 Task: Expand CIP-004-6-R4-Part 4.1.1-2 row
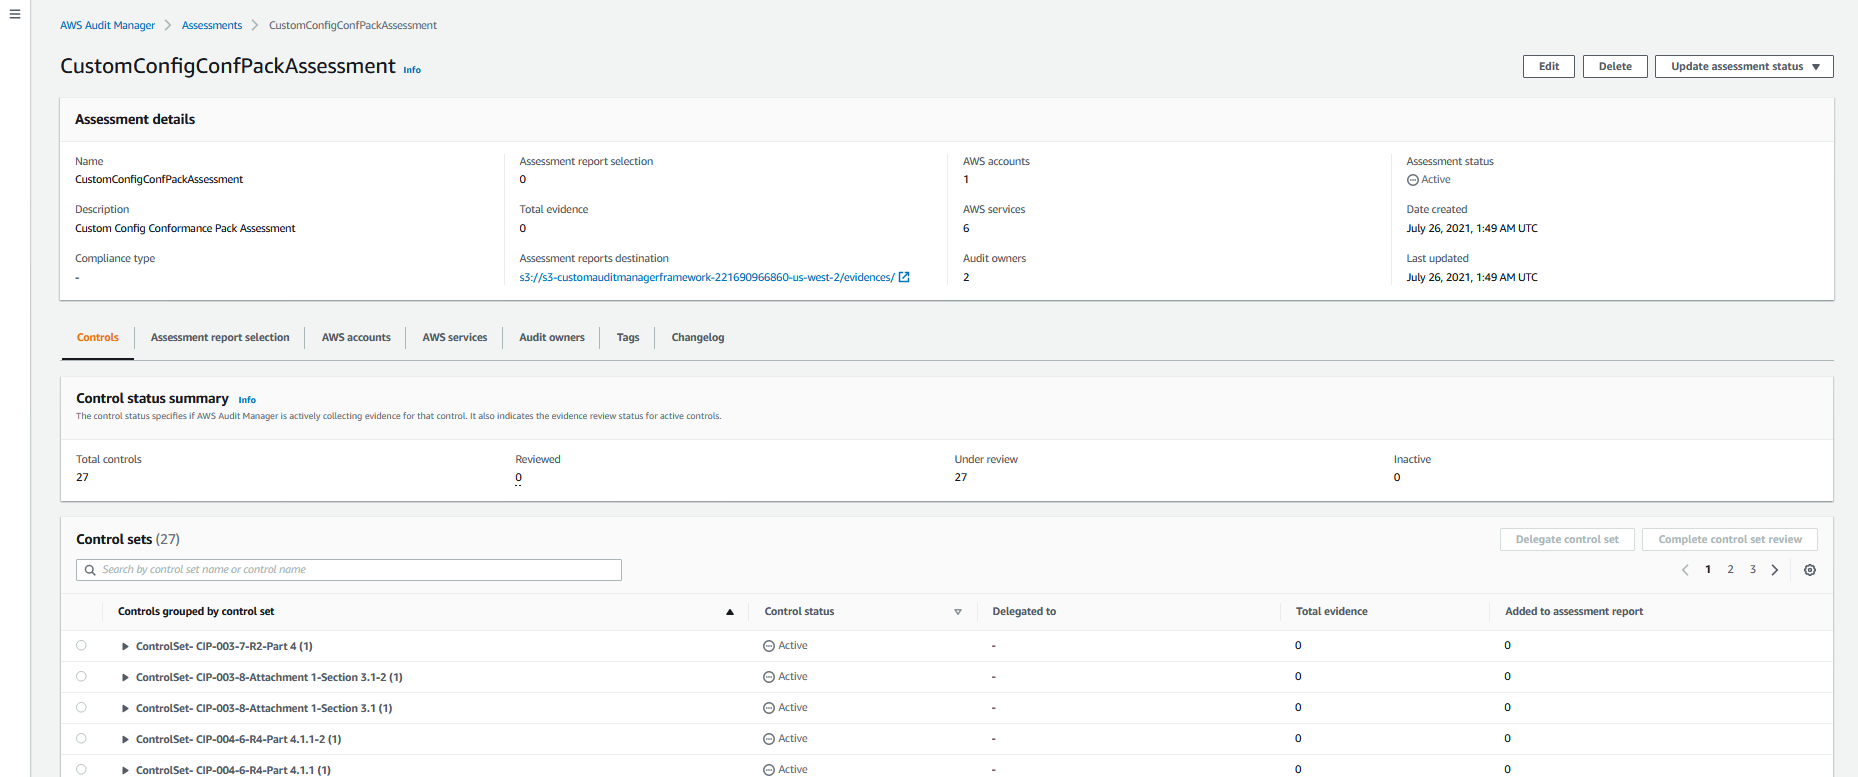[125, 740]
